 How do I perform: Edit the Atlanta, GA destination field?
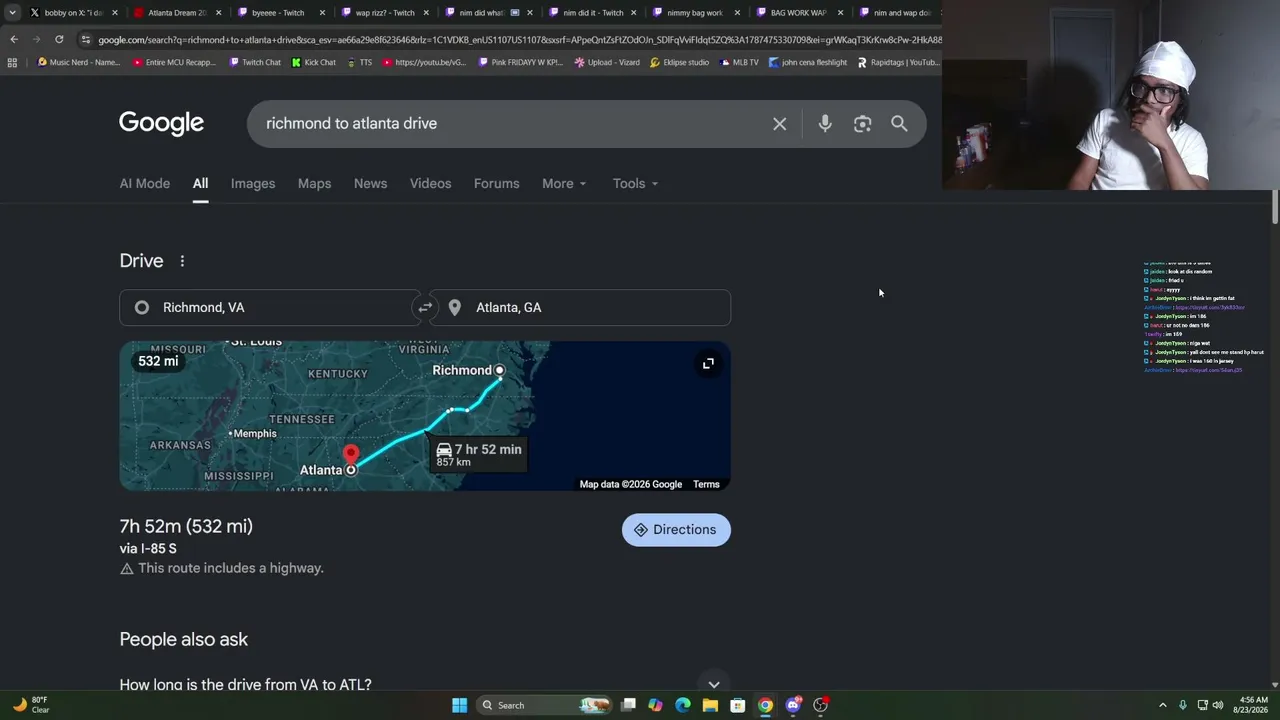[582, 308]
